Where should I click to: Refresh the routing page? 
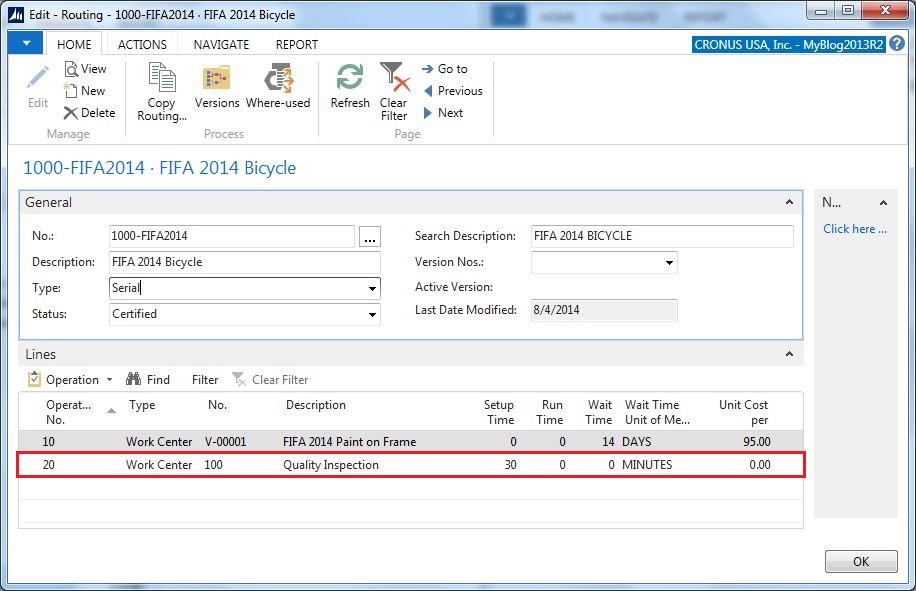tap(350, 86)
